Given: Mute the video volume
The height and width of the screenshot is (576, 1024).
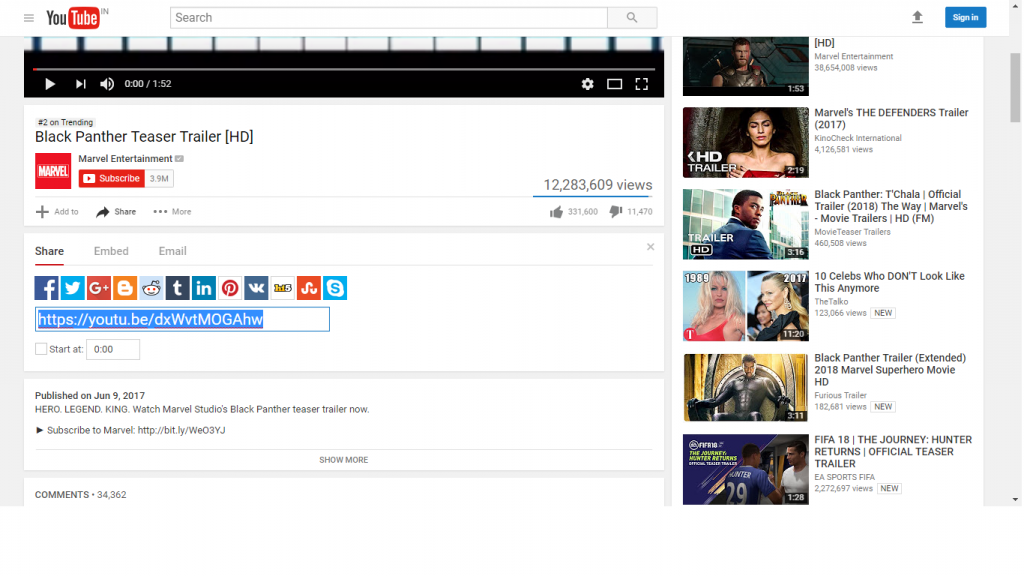Looking at the screenshot, I should click(x=107, y=84).
